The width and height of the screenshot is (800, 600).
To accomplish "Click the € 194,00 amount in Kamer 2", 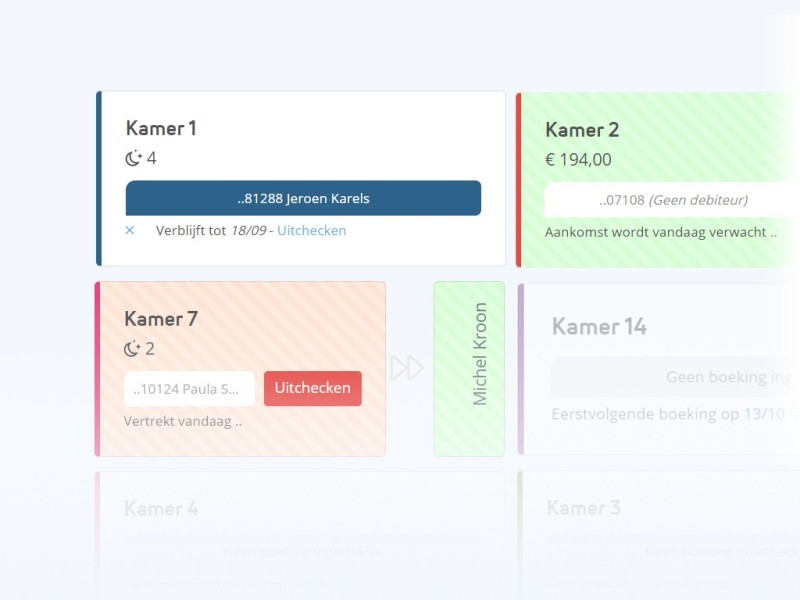I will (578, 160).
